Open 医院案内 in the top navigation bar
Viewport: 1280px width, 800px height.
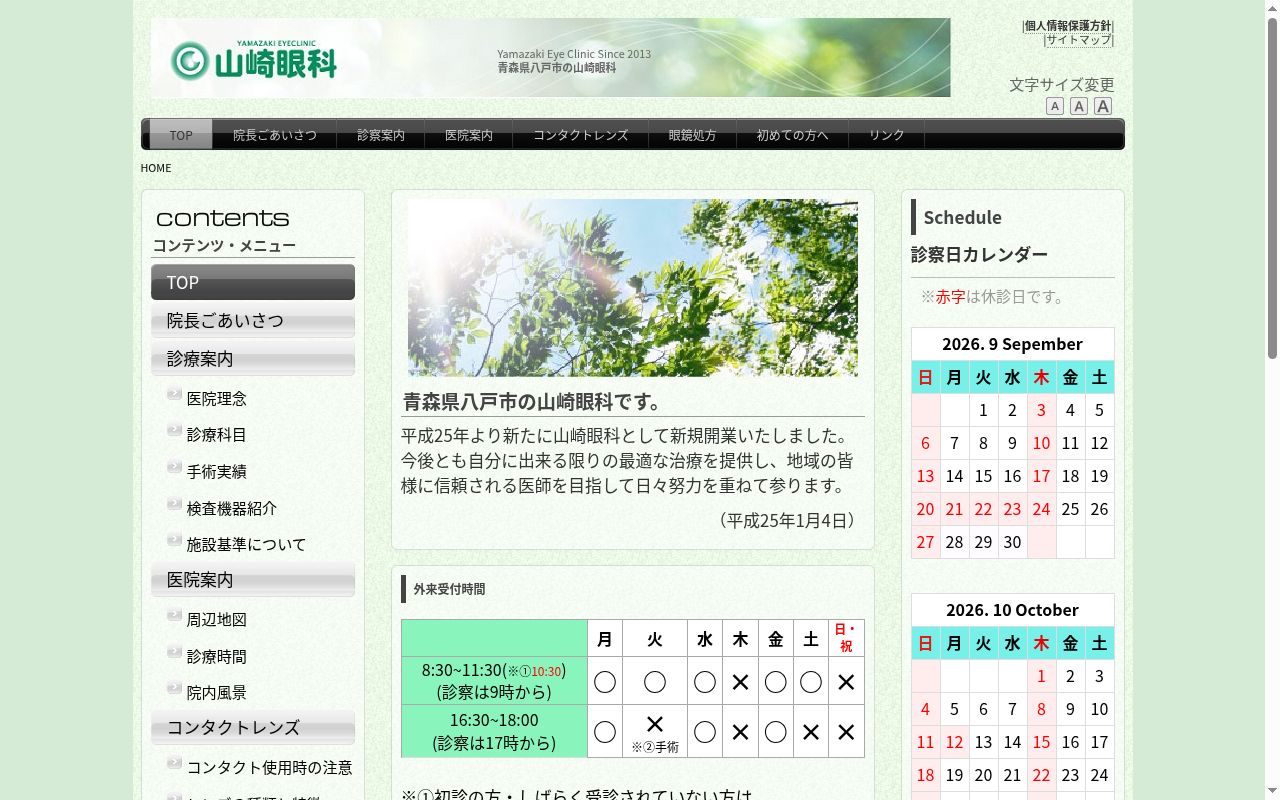click(469, 135)
